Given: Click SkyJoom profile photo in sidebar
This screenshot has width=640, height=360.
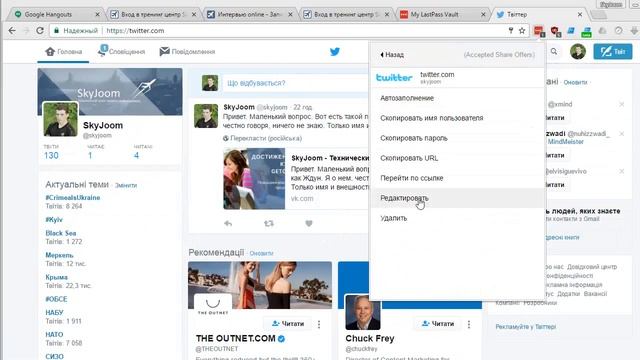Looking at the screenshot, I should pos(60,119).
